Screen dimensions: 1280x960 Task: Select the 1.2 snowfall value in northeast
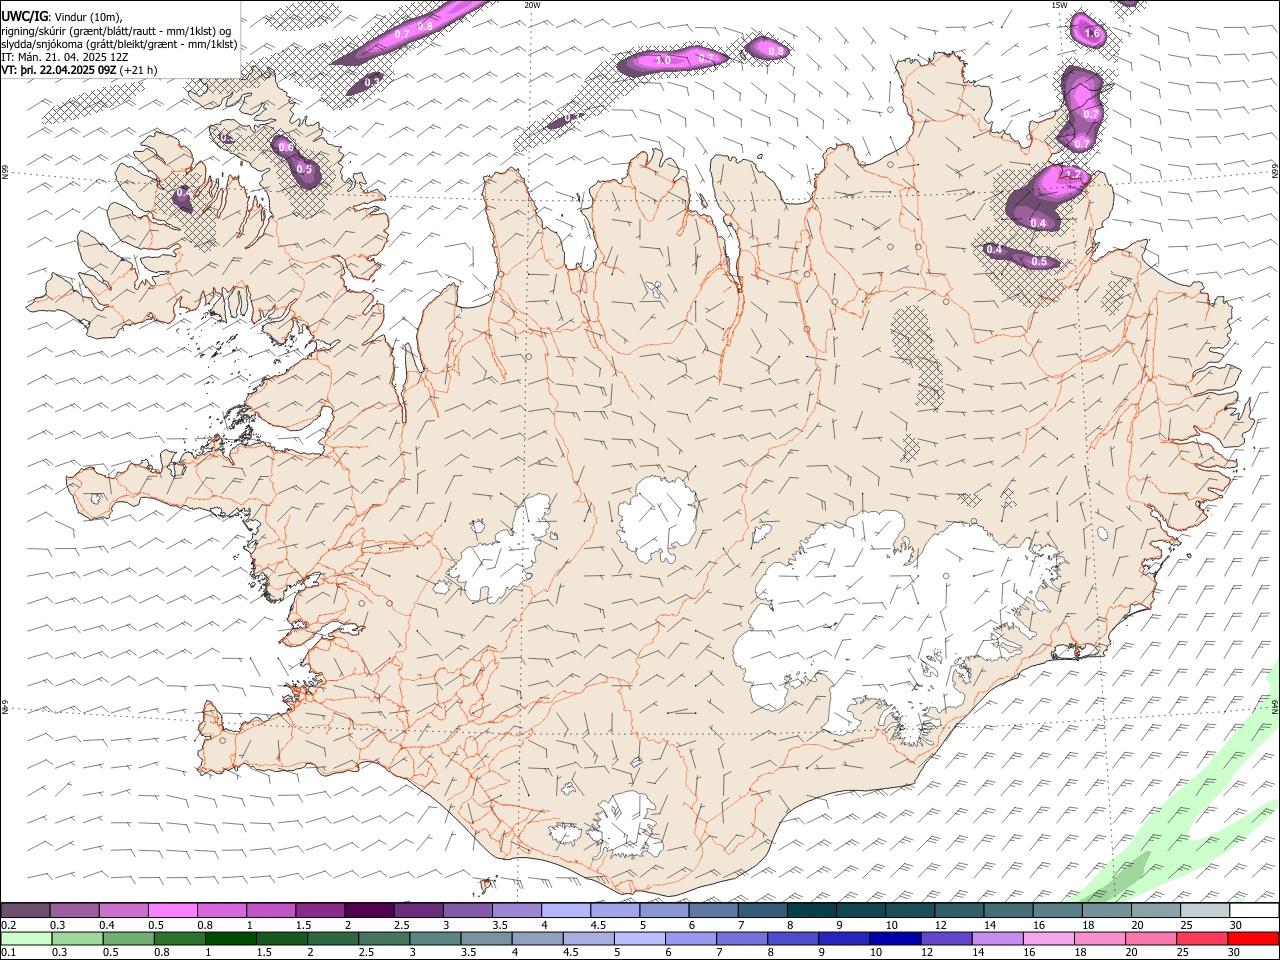[1073, 175]
